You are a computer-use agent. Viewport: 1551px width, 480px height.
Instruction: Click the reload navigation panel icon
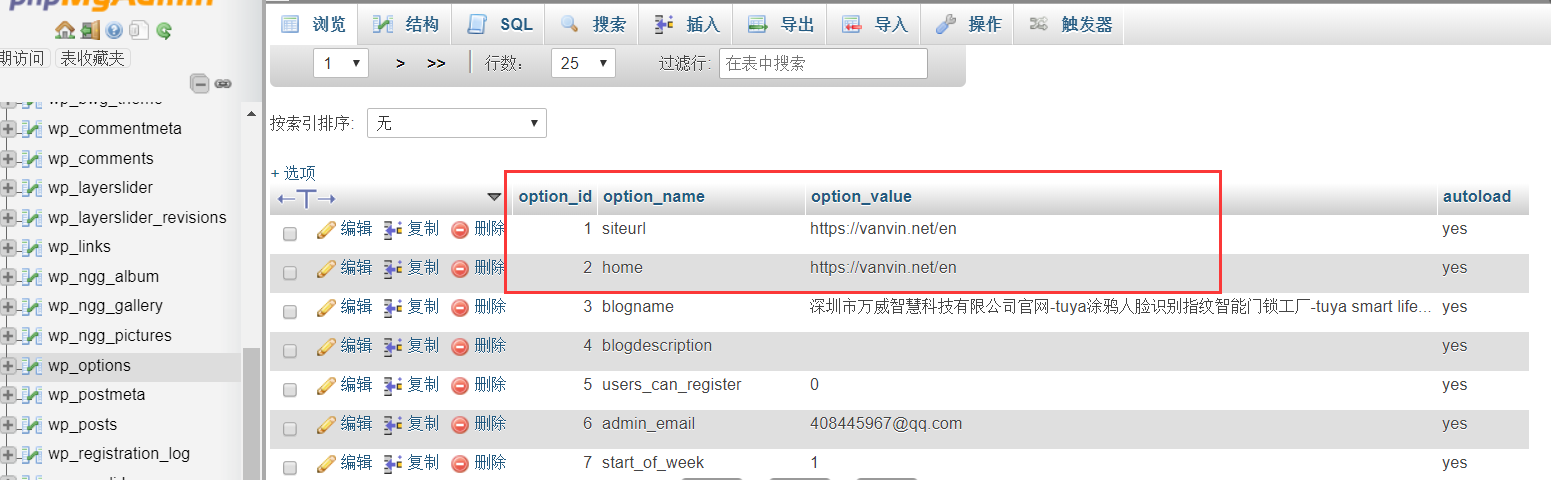163,30
